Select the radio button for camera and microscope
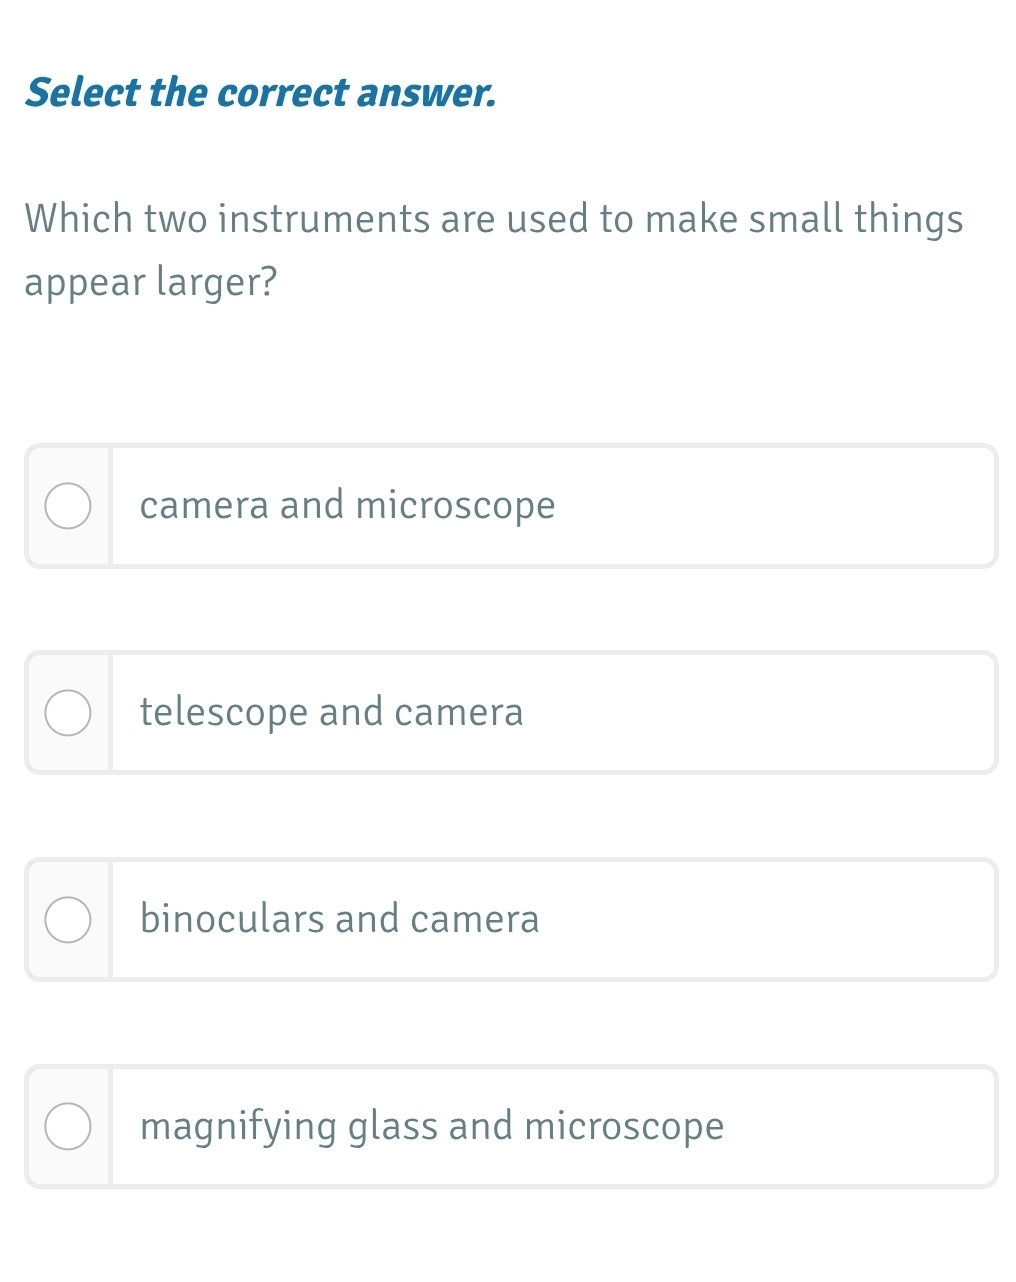Image resolution: width=1016 pixels, height=1282 pixels. pyautogui.click(x=68, y=506)
